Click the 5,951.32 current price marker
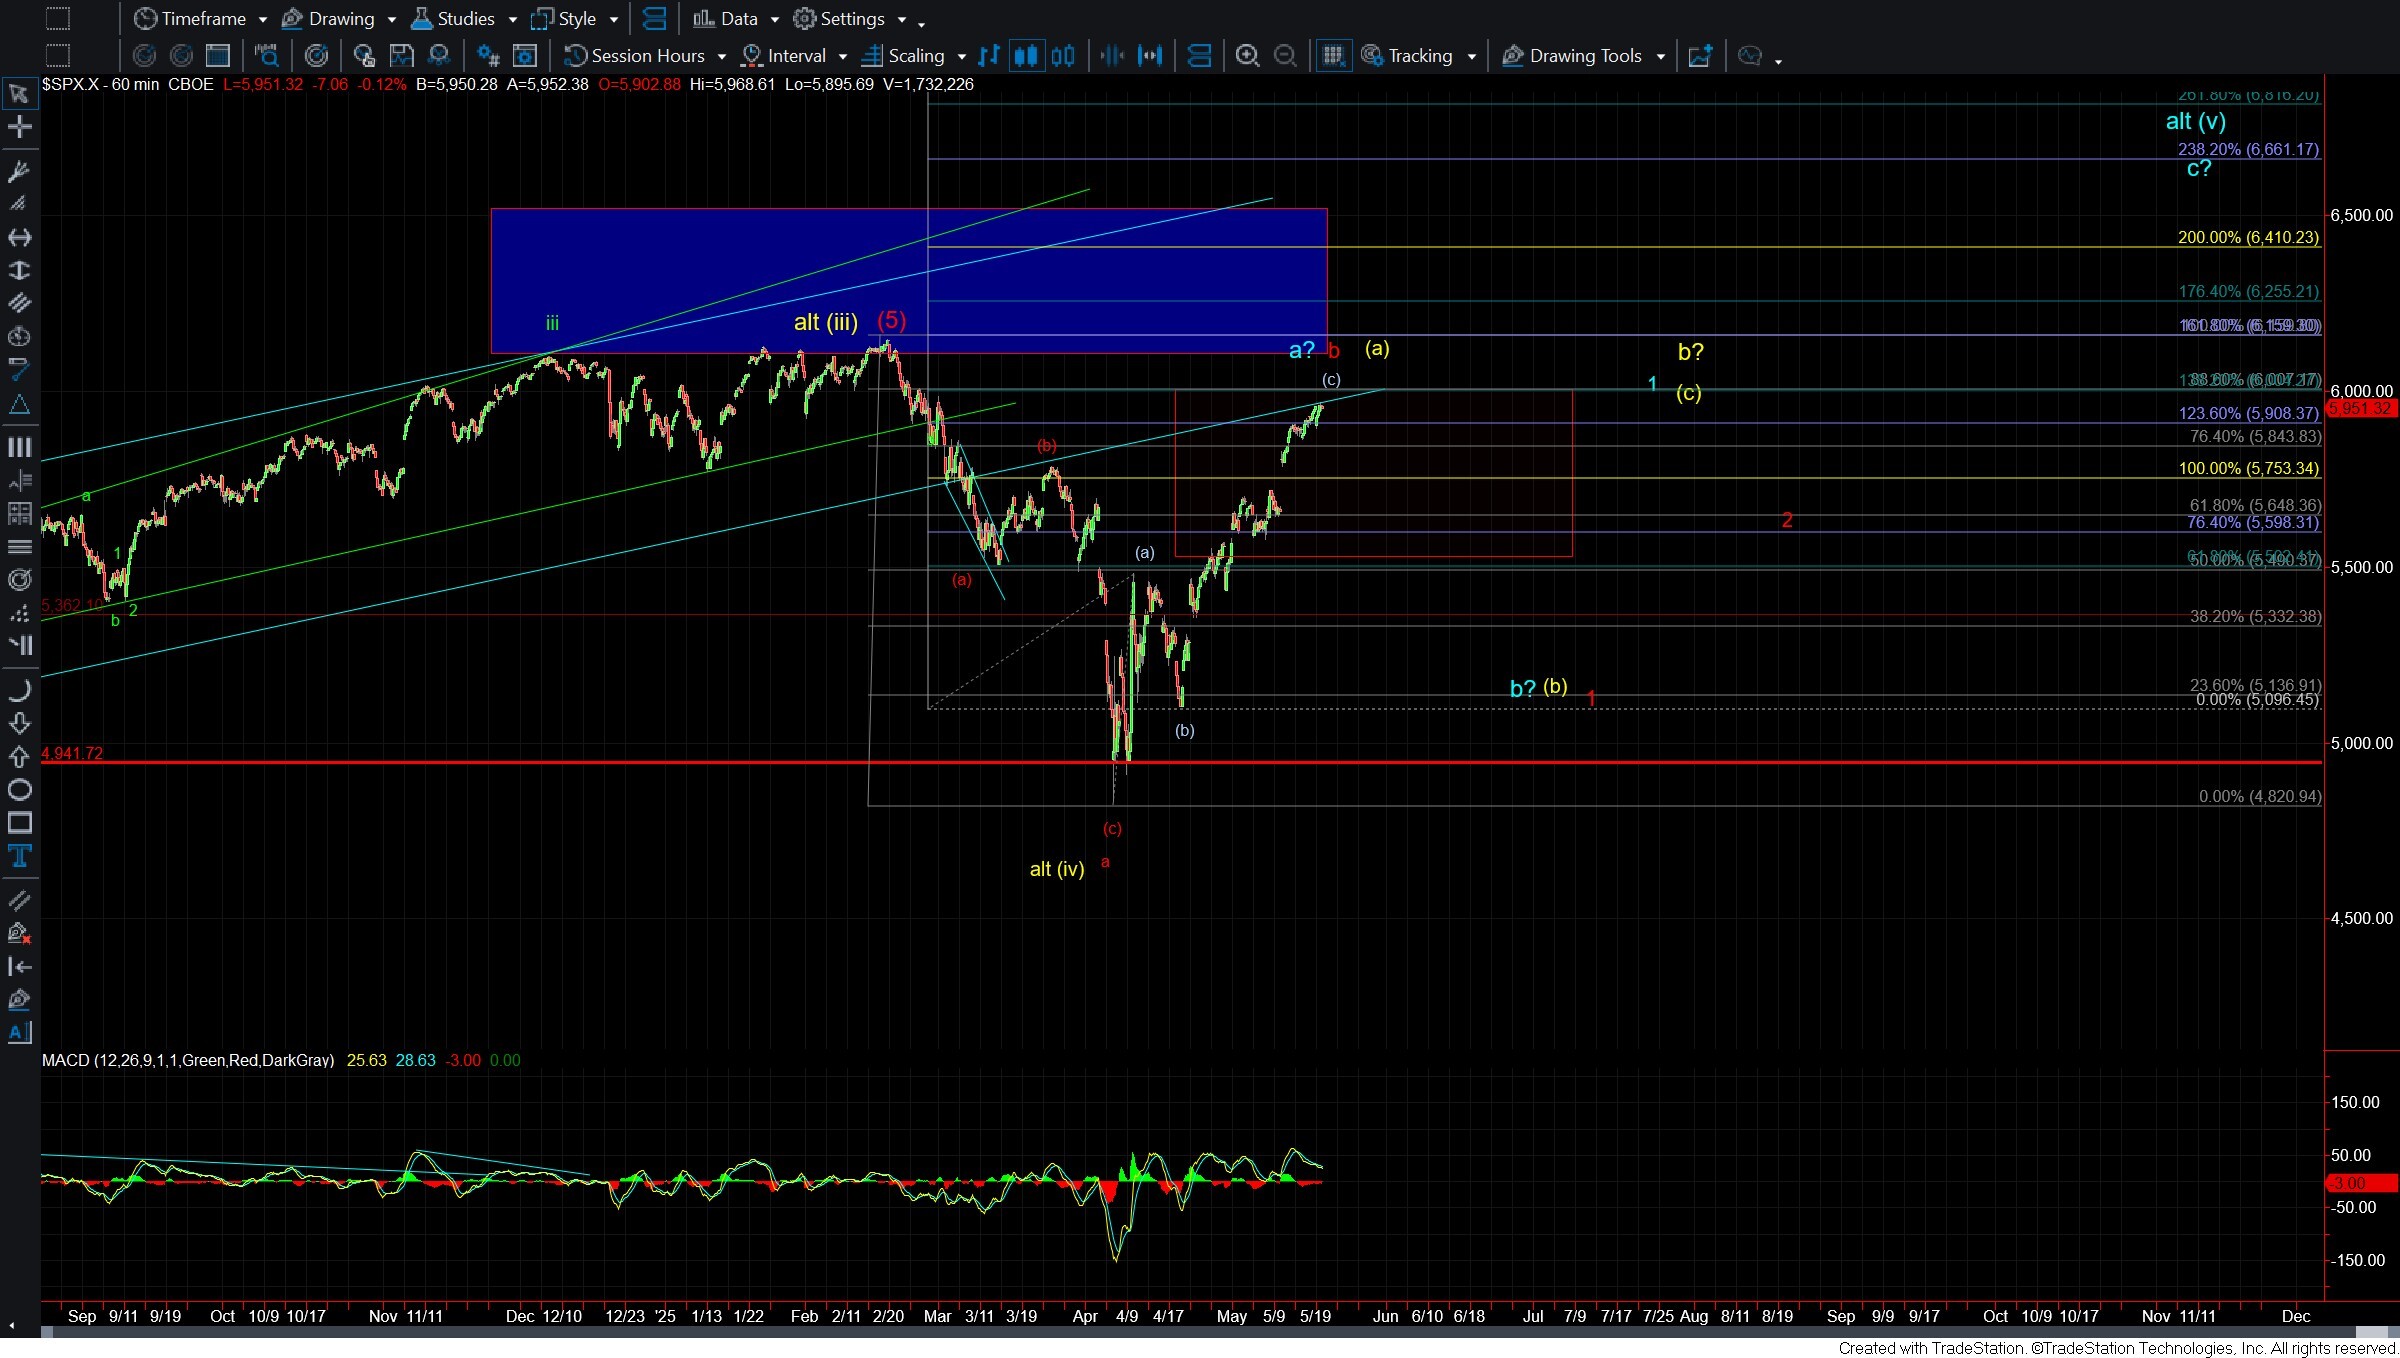Screen dimensions: 2400x1358 click(2361, 408)
